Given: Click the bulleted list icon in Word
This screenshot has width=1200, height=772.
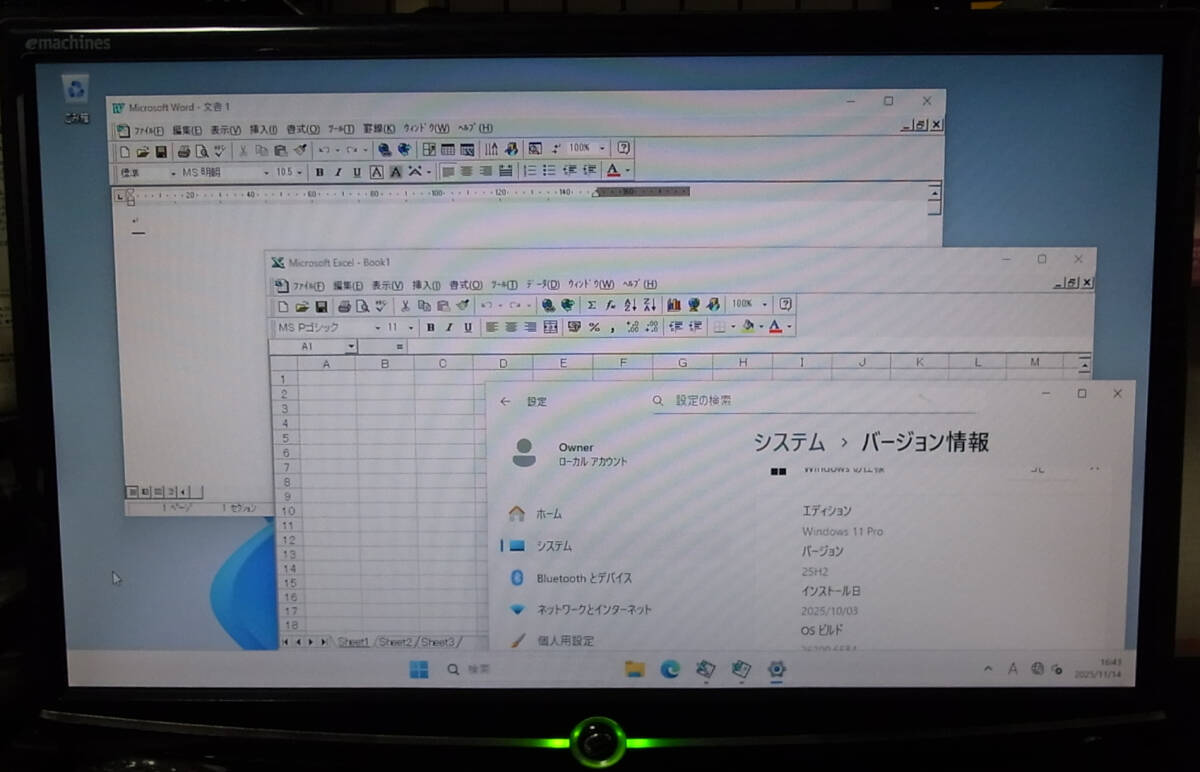Looking at the screenshot, I should pos(549,171).
